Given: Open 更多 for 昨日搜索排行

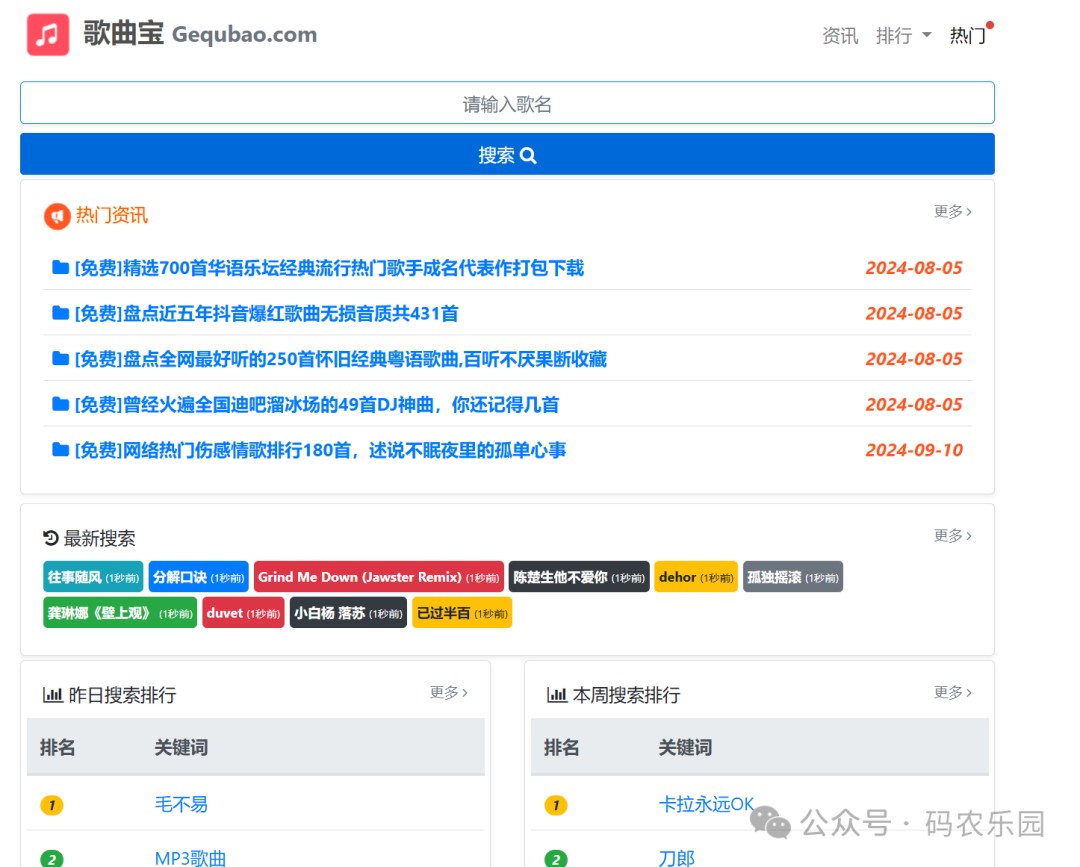Looking at the screenshot, I should [448, 692].
